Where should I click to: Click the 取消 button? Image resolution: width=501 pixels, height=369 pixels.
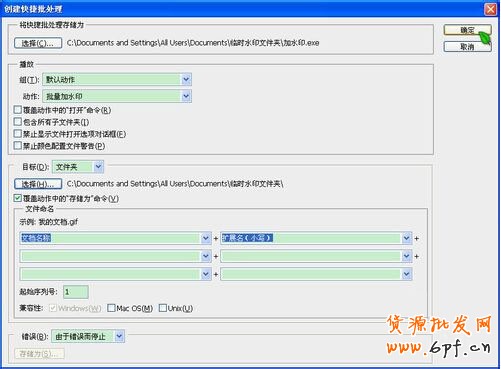click(467, 47)
